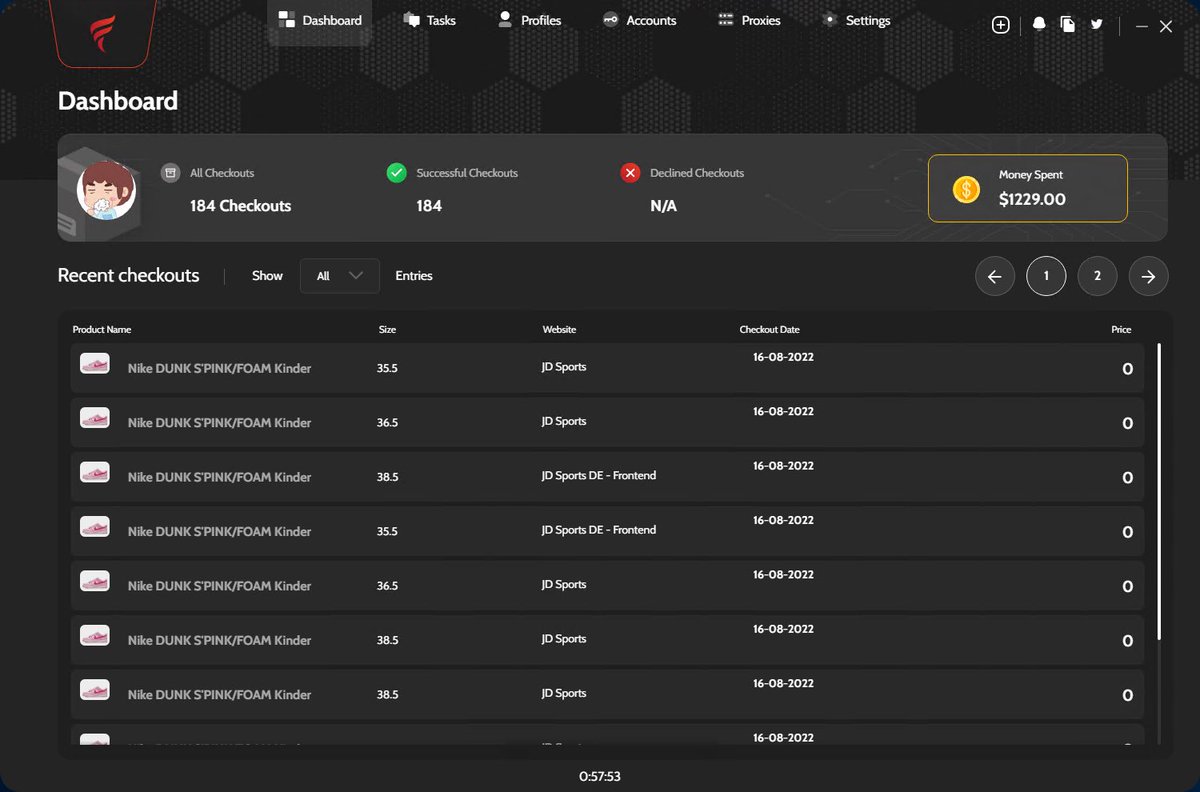Screen dimensions: 1200x792
Task: Click the red Declined Checkouts X icon
Action: click(x=630, y=173)
